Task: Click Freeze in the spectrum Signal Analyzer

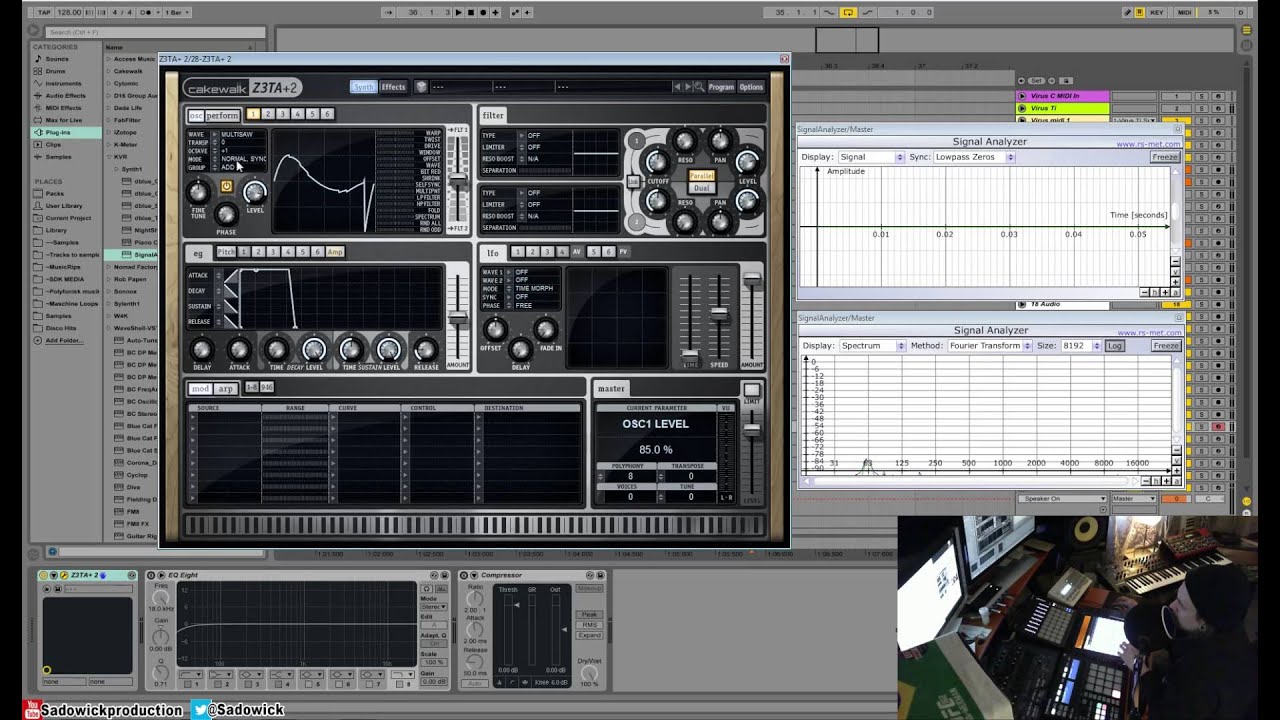Action: pos(1165,346)
